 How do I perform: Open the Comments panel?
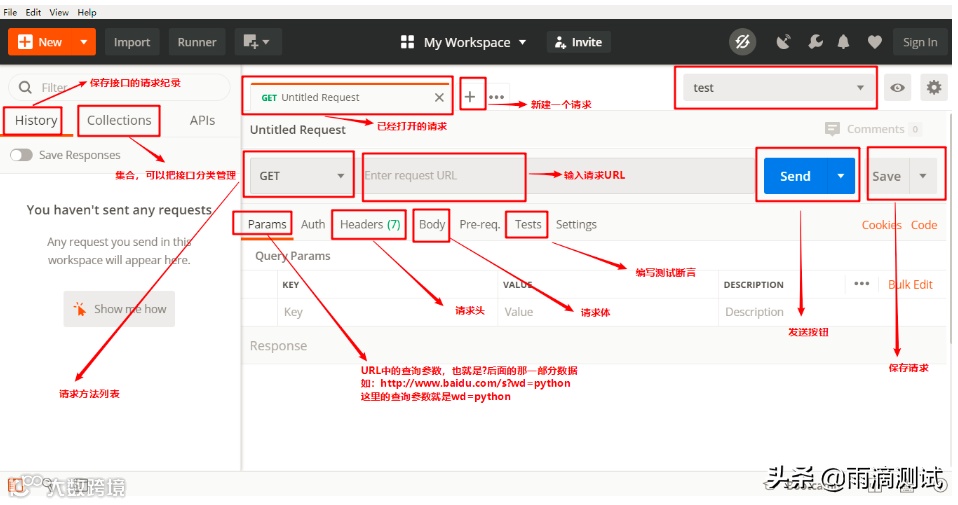point(872,129)
